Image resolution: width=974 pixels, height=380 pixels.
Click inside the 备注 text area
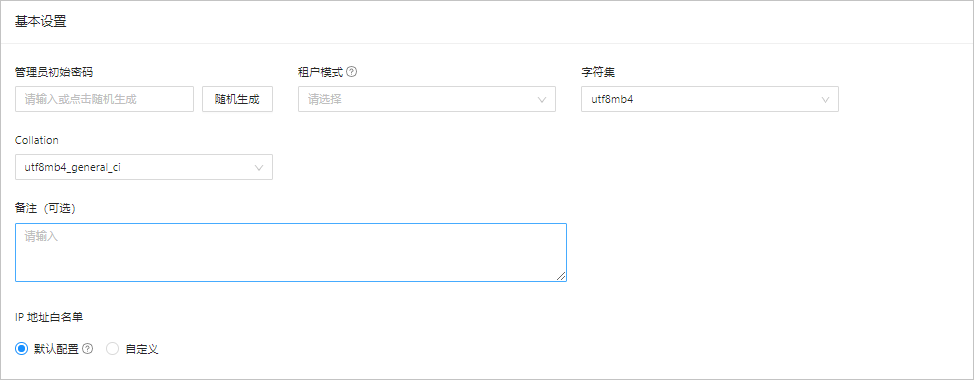click(x=291, y=252)
